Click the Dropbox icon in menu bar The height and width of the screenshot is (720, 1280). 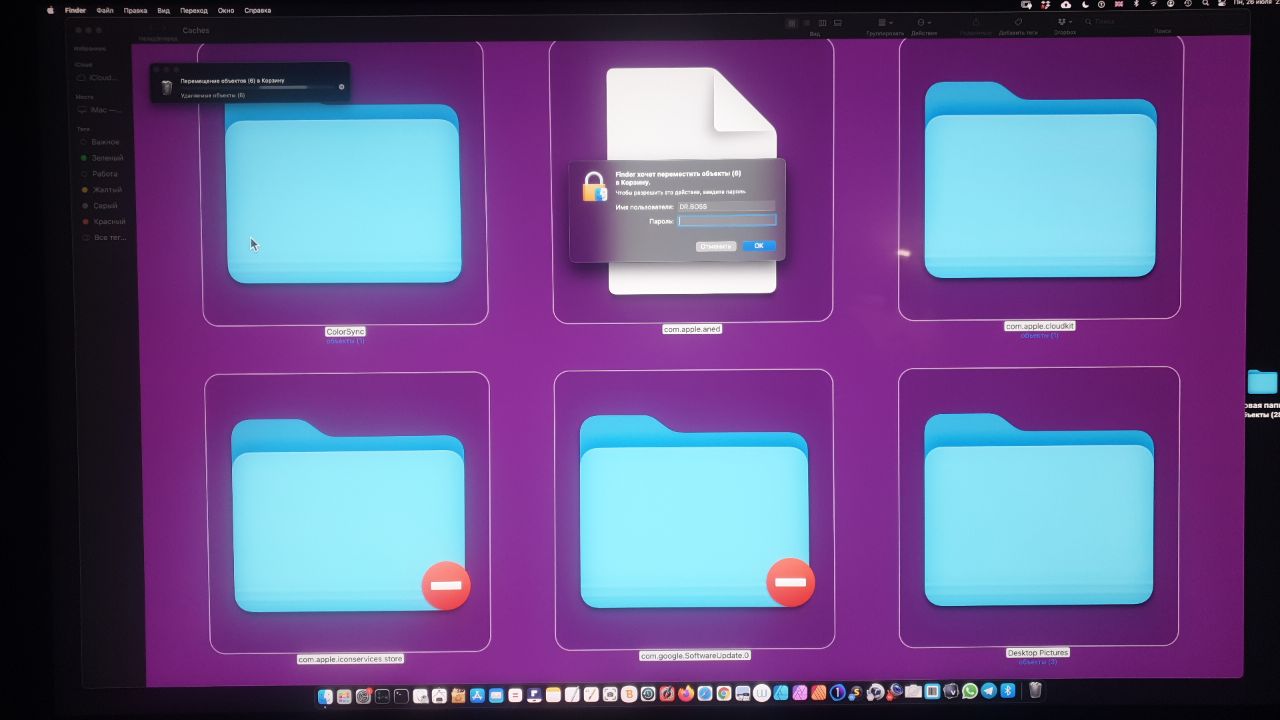[x=1045, y=5]
